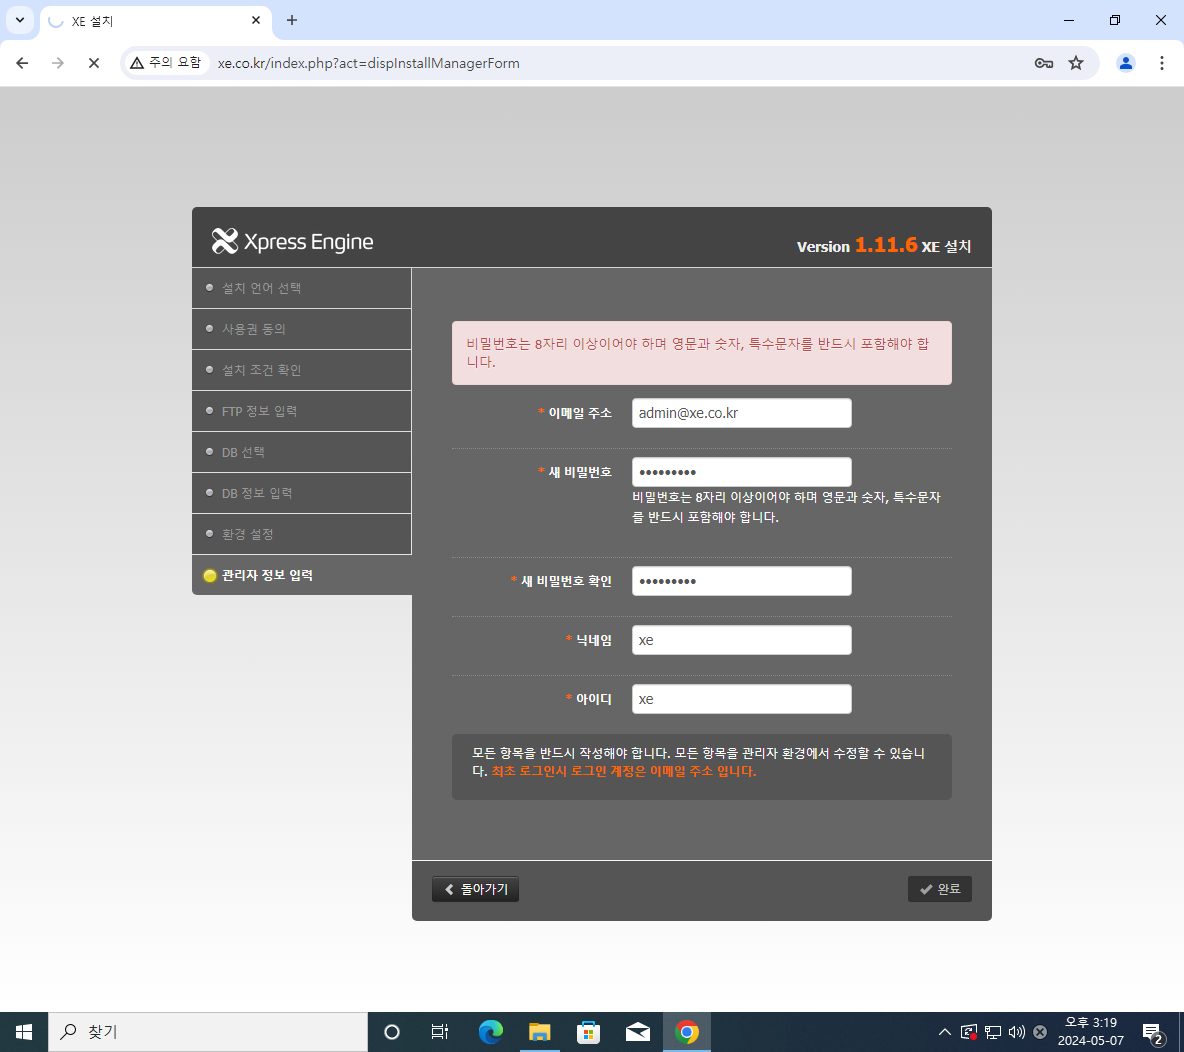This screenshot has width=1184, height=1052.
Task: Select 환경 설정 step
Action: [302, 534]
